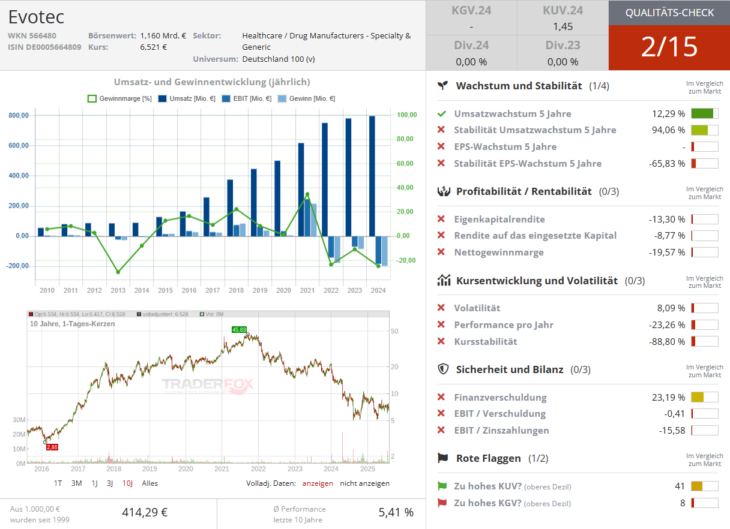Click anzeigen for Volladj. Daten
Screen dimensions: 730x529
click(x=318, y=483)
